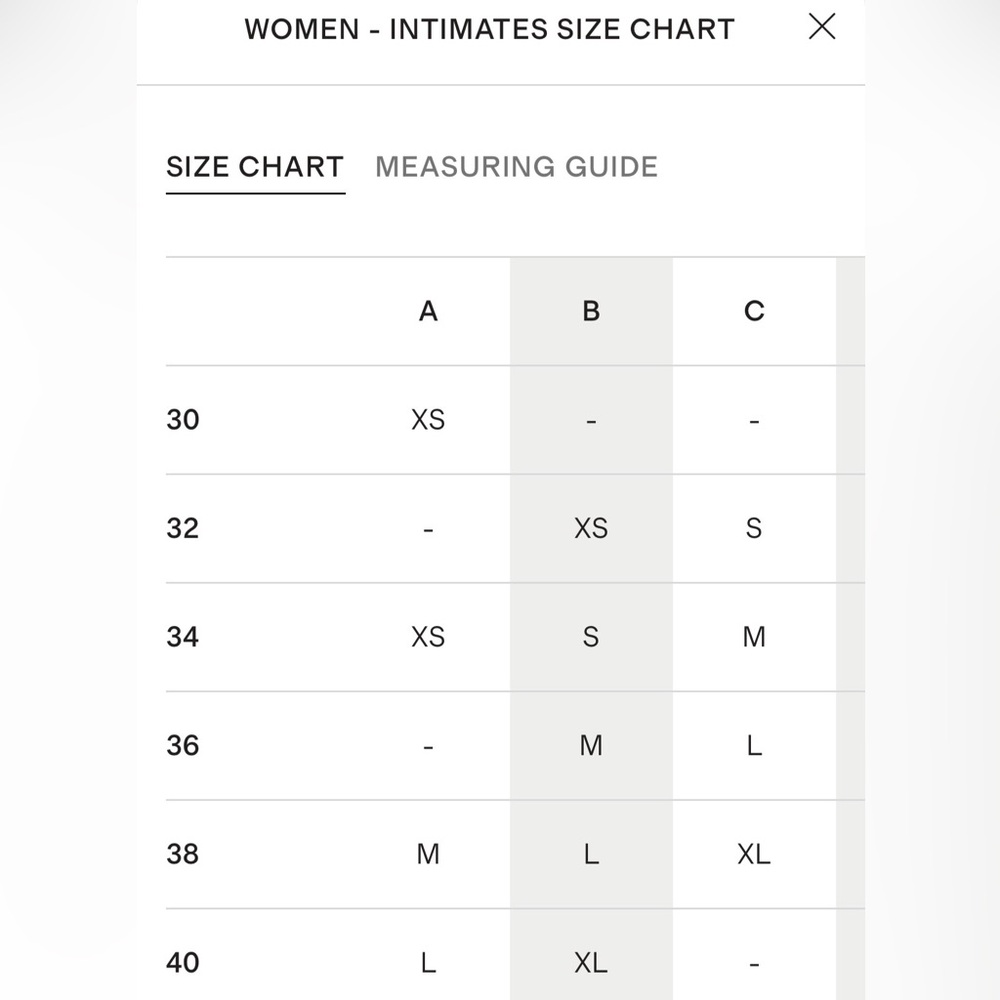
Task: Click the XS cell for 30A
Action: click(428, 420)
